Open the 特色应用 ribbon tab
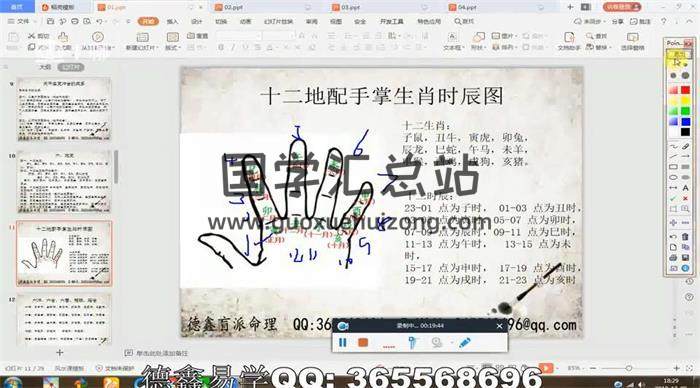This screenshot has width=700, height=388. click(x=429, y=21)
